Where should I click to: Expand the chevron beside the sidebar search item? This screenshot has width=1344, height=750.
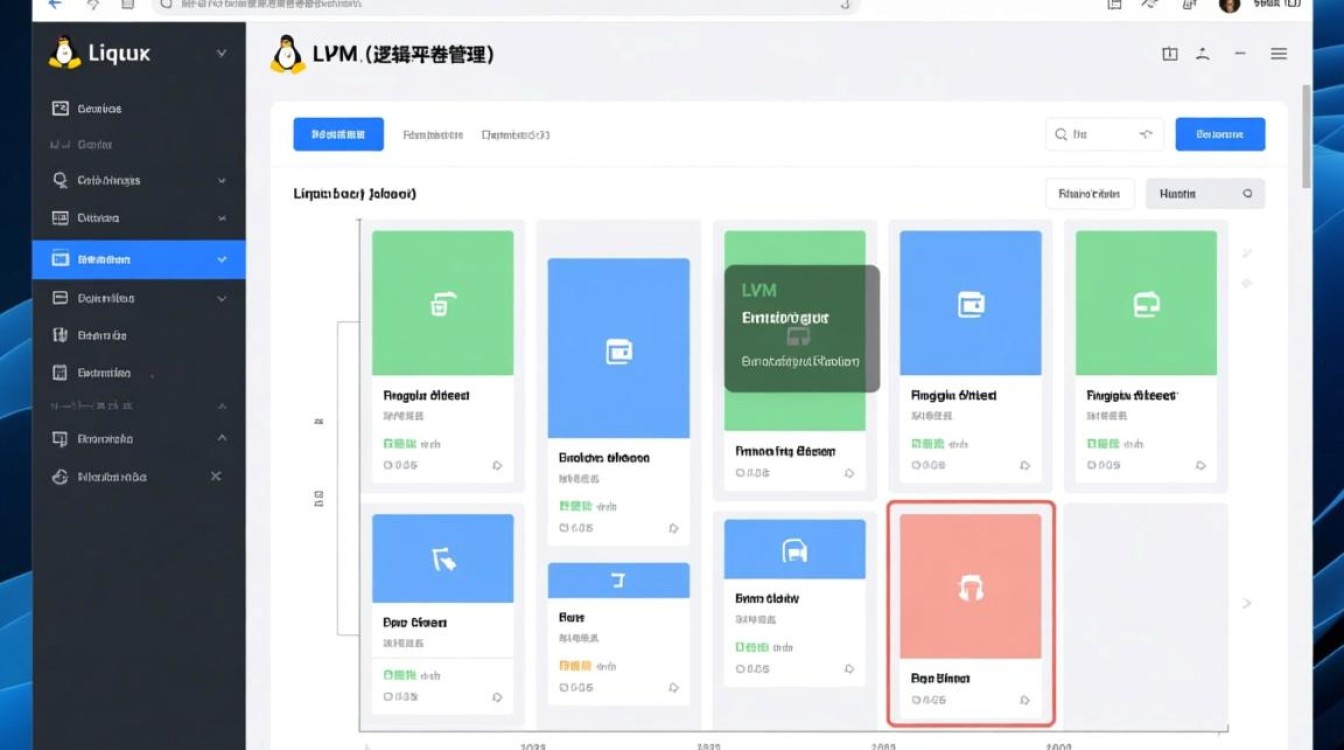[221, 181]
